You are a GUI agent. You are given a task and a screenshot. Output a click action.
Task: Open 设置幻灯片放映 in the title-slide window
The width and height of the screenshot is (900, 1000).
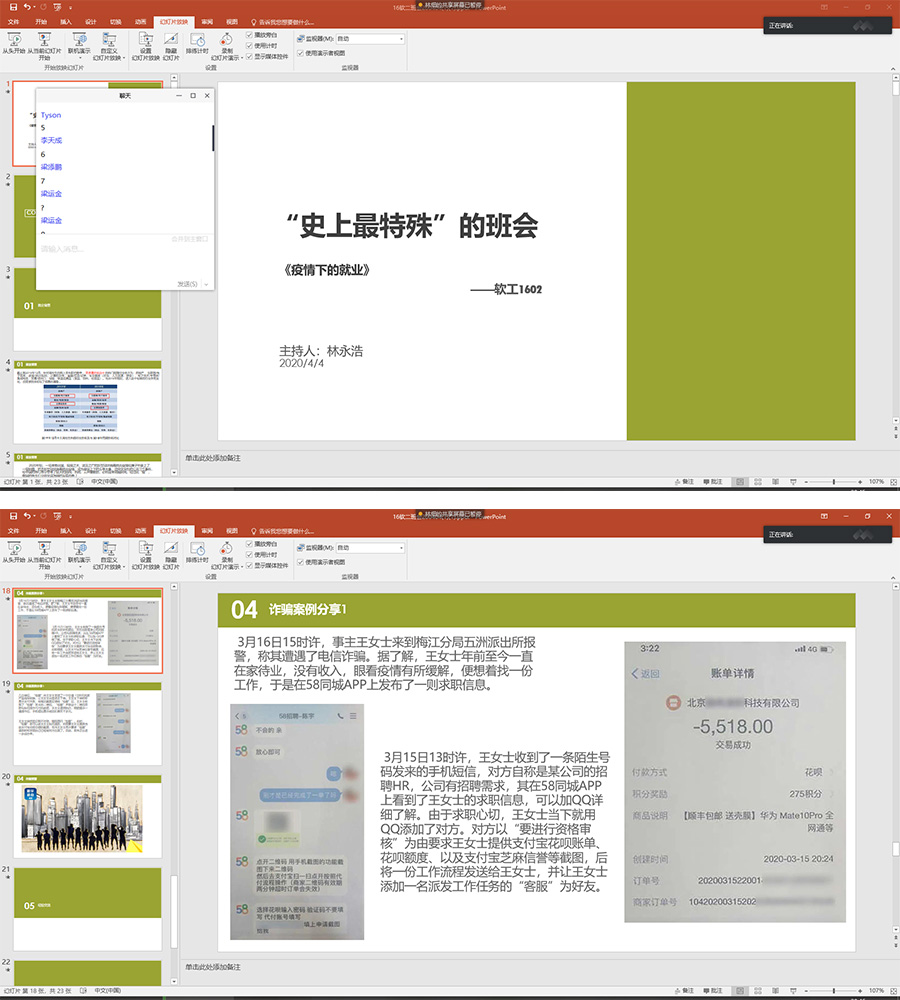146,43
